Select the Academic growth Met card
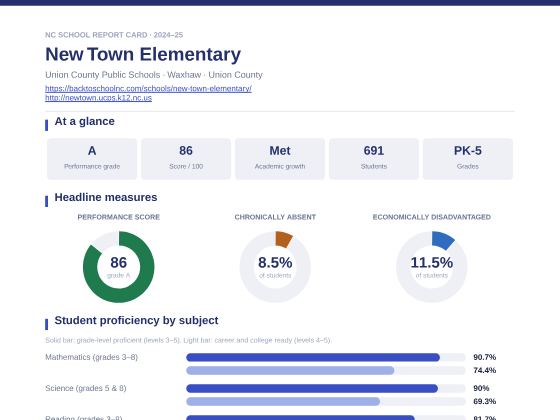The image size is (560, 420). tap(280, 159)
